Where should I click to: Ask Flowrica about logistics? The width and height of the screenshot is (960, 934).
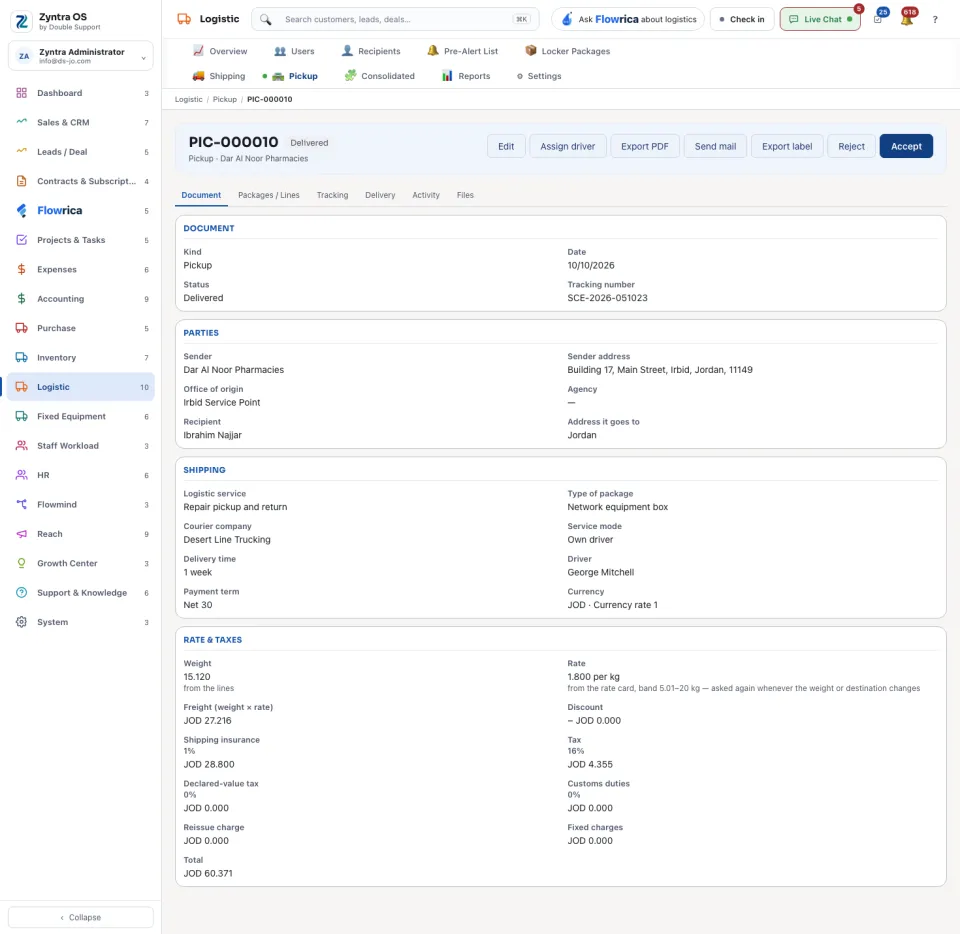[628, 20]
